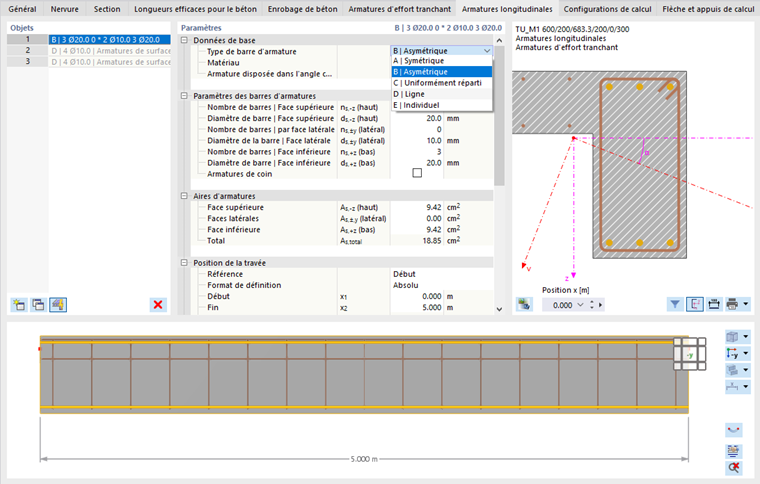Screen dimensions: 760x484
Task: Create a new reinforcement object in Objets list
Action: tap(19, 305)
